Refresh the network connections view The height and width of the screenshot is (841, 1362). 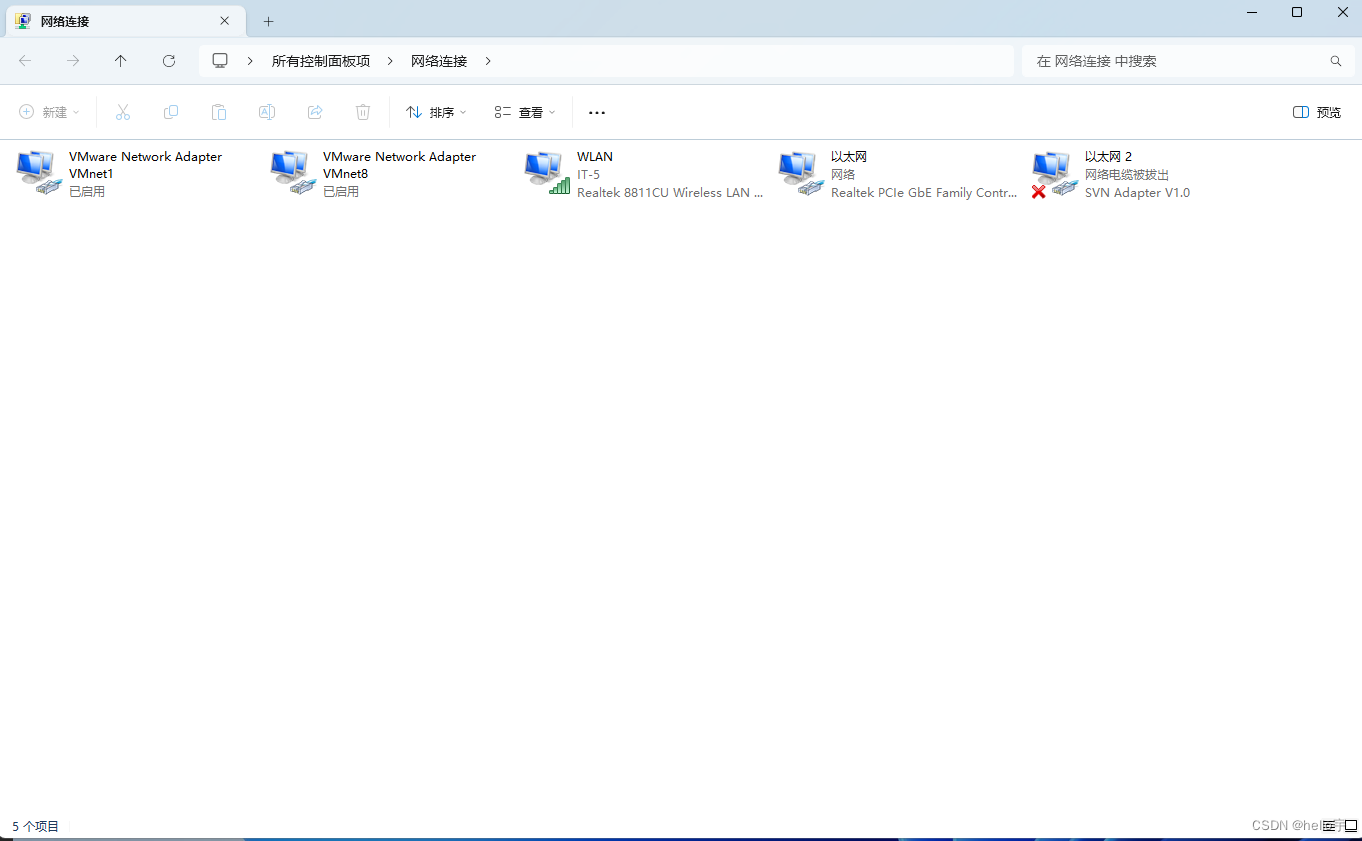(x=169, y=61)
